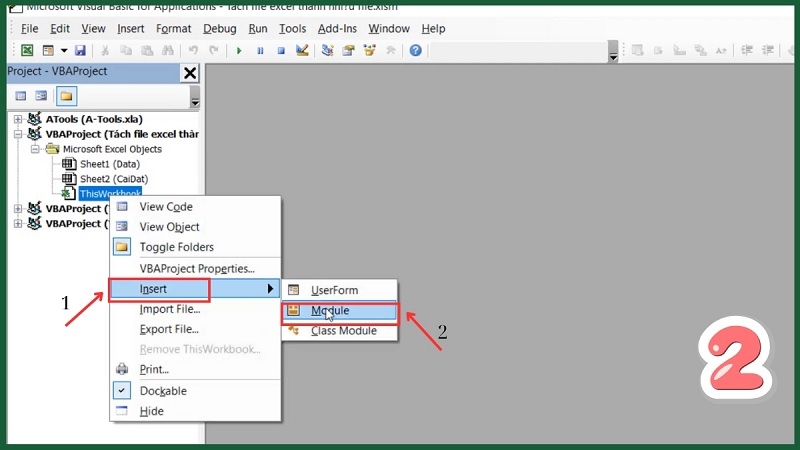Screen dimensions: 800x450
Task: Click the Paste clipboard toolbar icon
Action: [147, 50]
